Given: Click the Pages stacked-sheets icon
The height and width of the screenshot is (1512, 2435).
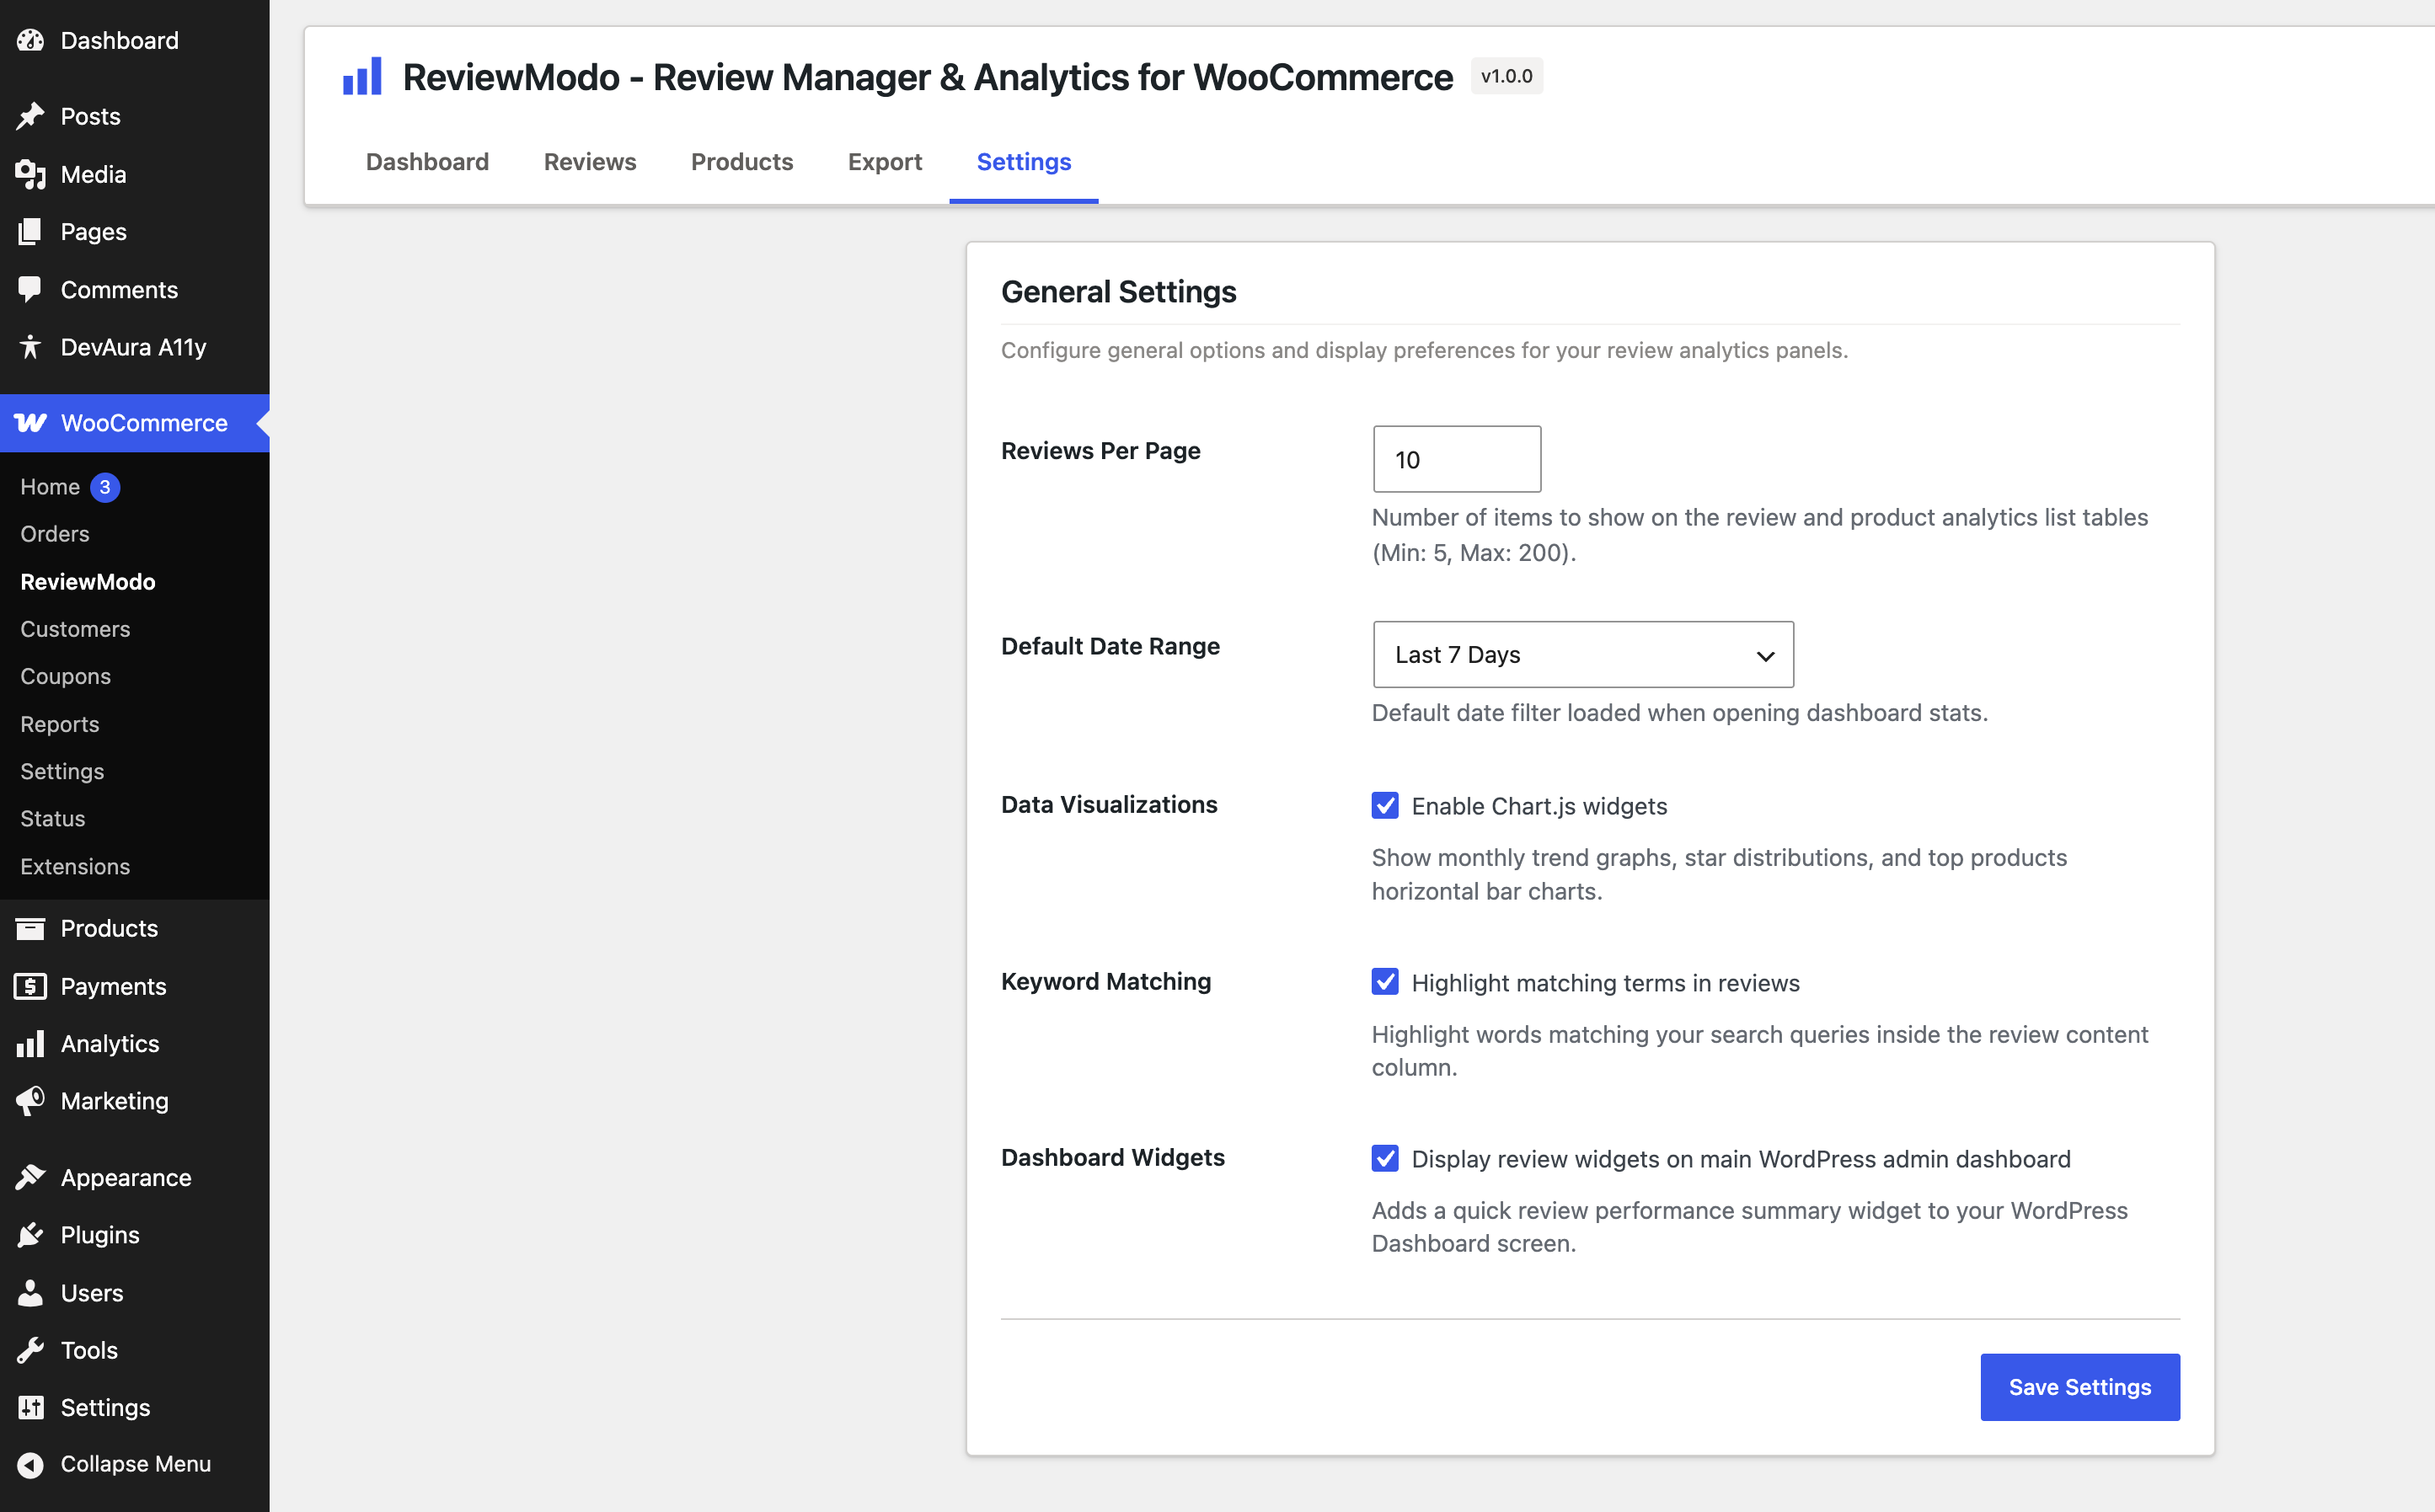Looking at the screenshot, I should (30, 231).
